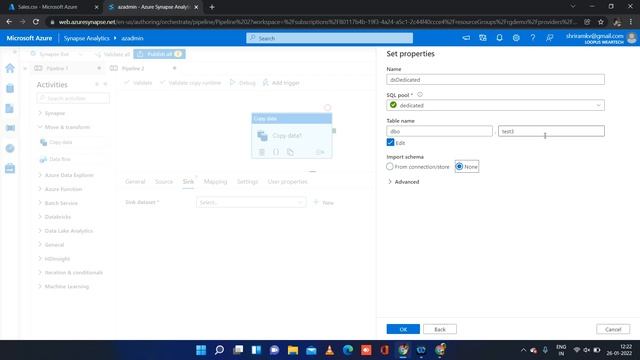Click the dataset Name input field
The height and width of the screenshot is (360, 640).
[x=496, y=80]
